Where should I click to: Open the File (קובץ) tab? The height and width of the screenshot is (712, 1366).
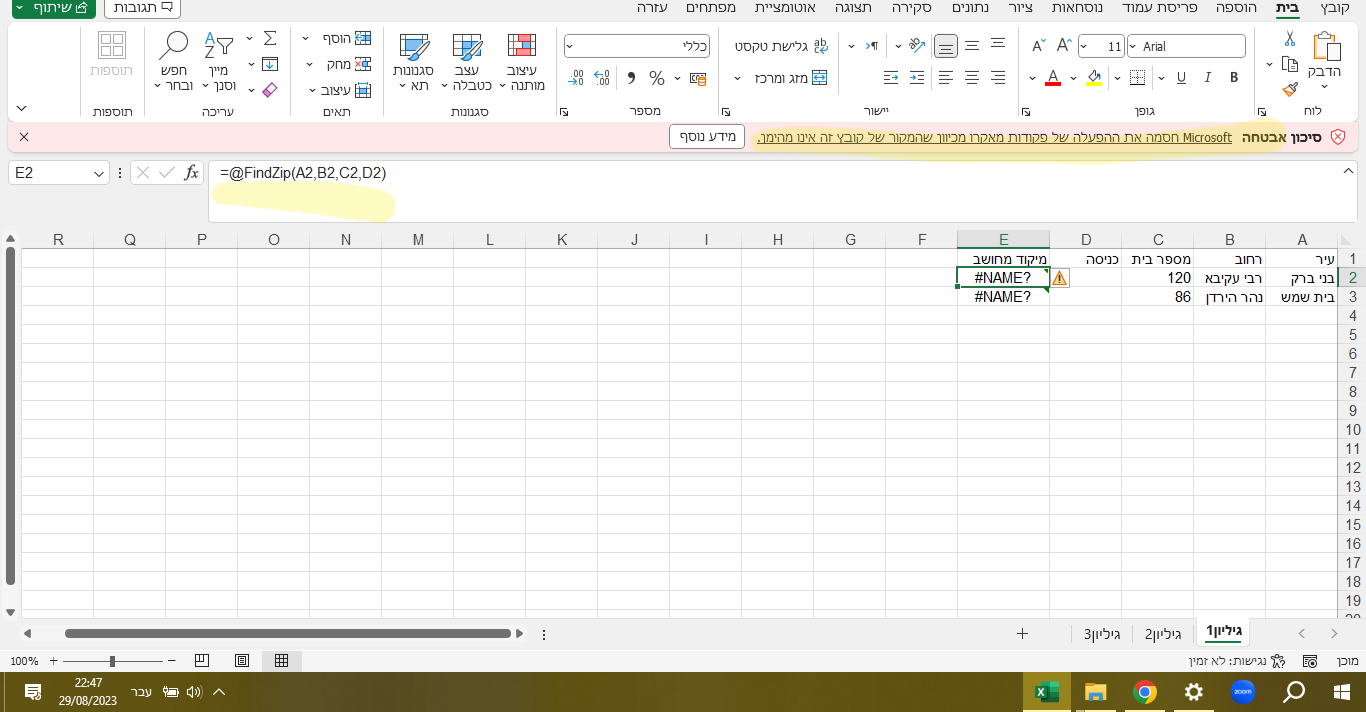click(1334, 8)
